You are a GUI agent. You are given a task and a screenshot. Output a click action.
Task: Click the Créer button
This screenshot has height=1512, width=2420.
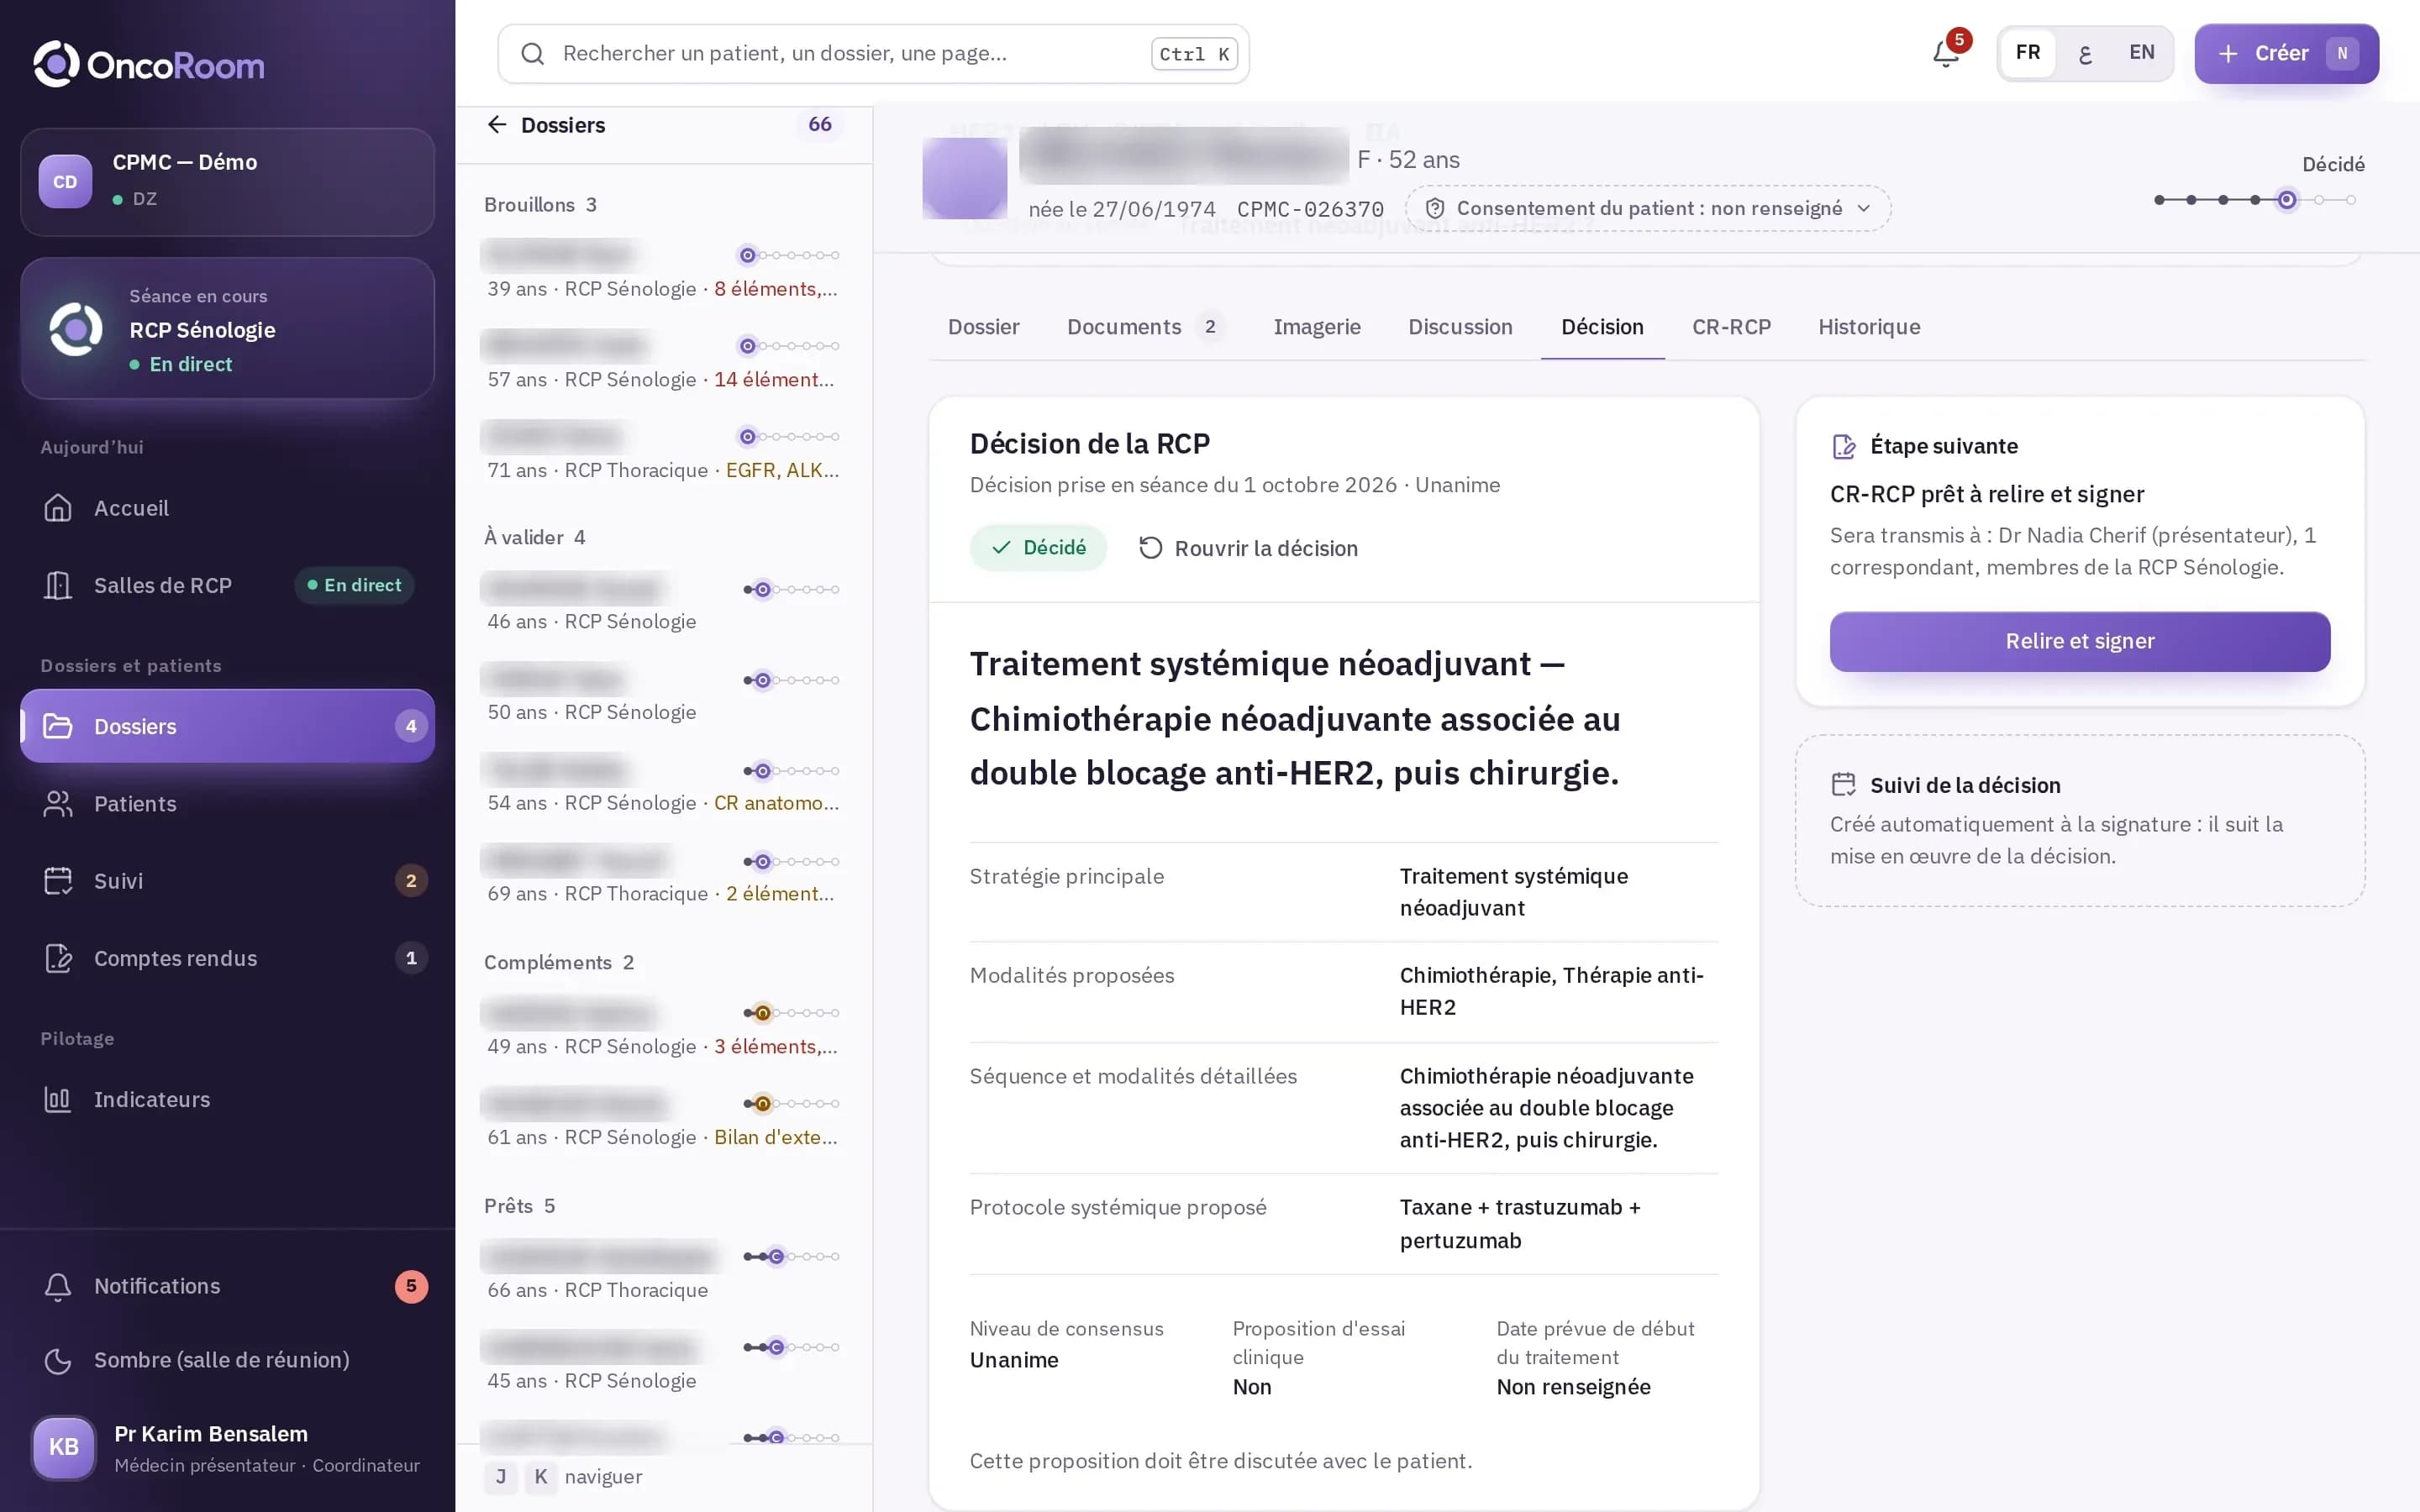click(x=2286, y=53)
